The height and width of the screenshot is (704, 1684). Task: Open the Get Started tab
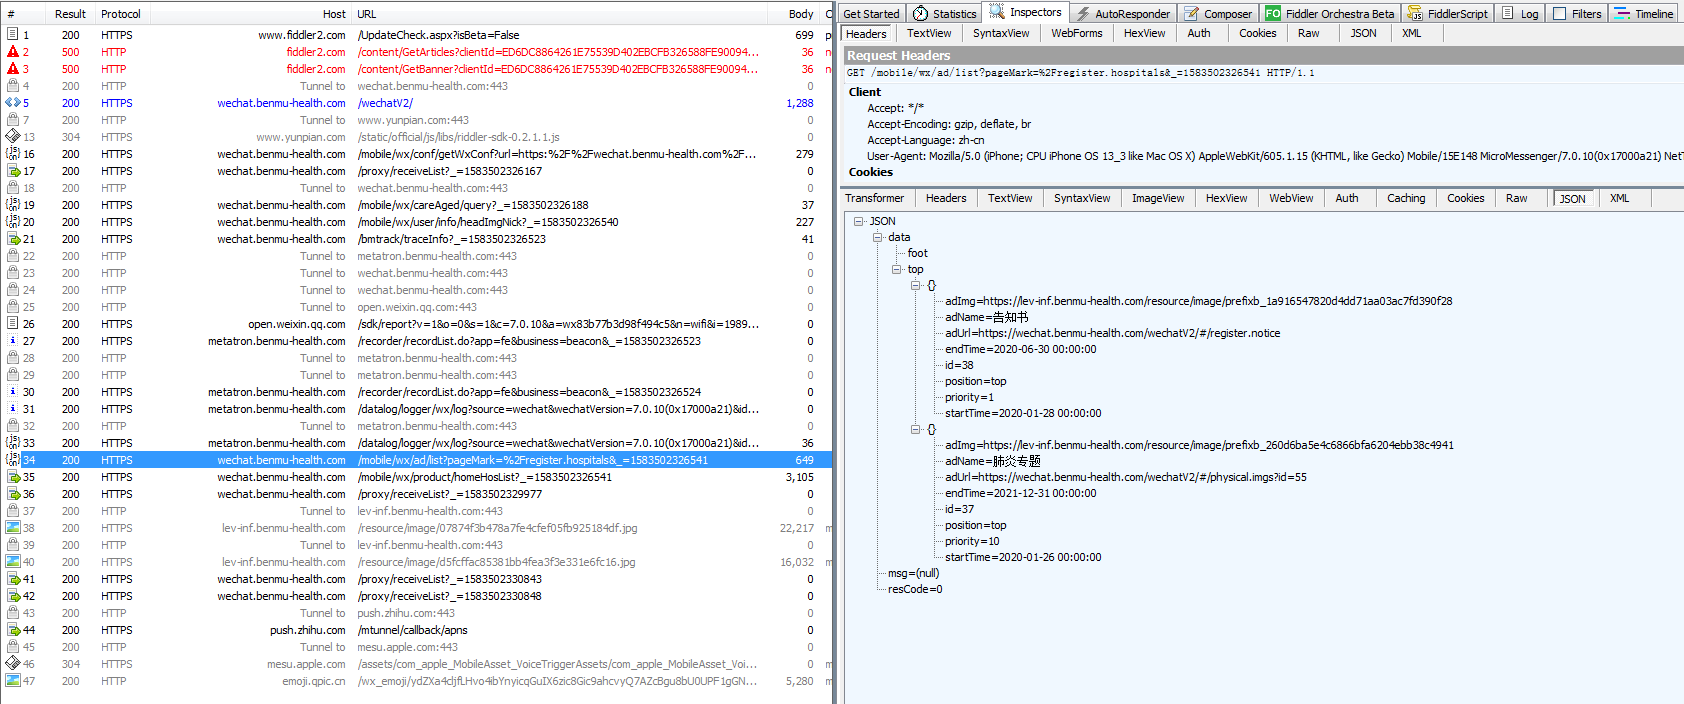[x=871, y=14]
